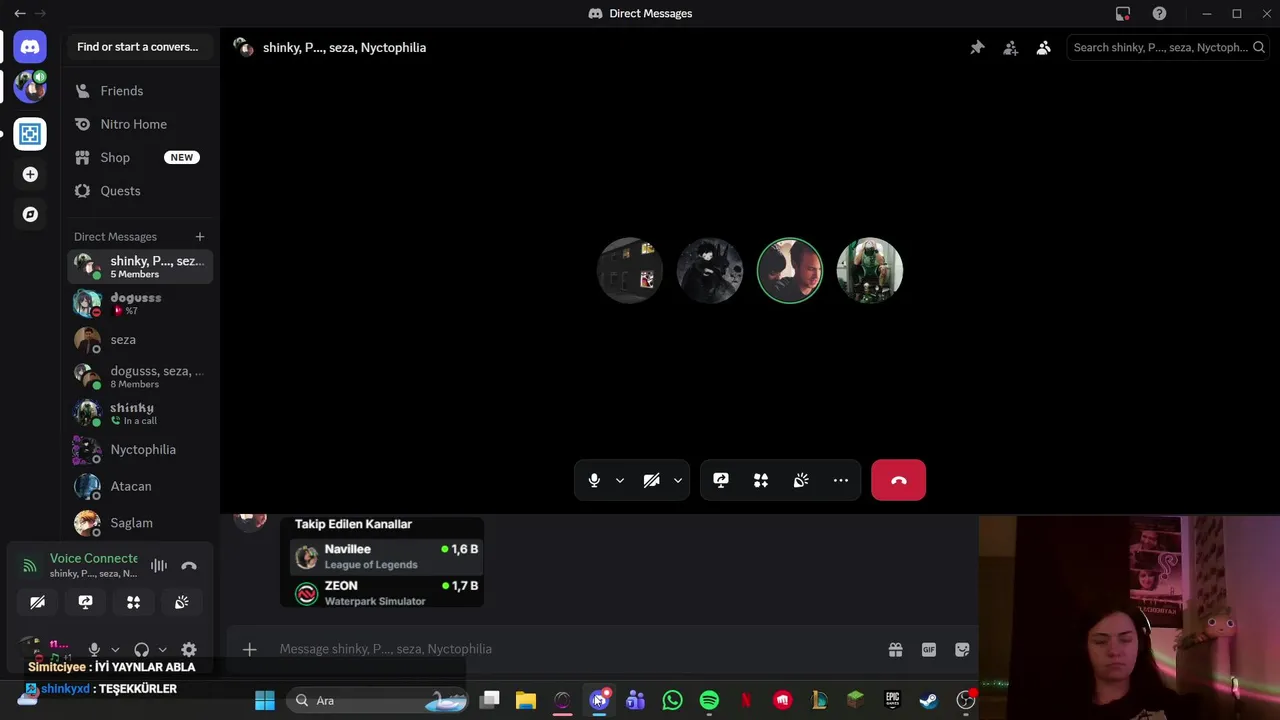Click the Ara taskbar search box
Viewport: 1280px width, 720px height.
(377, 701)
